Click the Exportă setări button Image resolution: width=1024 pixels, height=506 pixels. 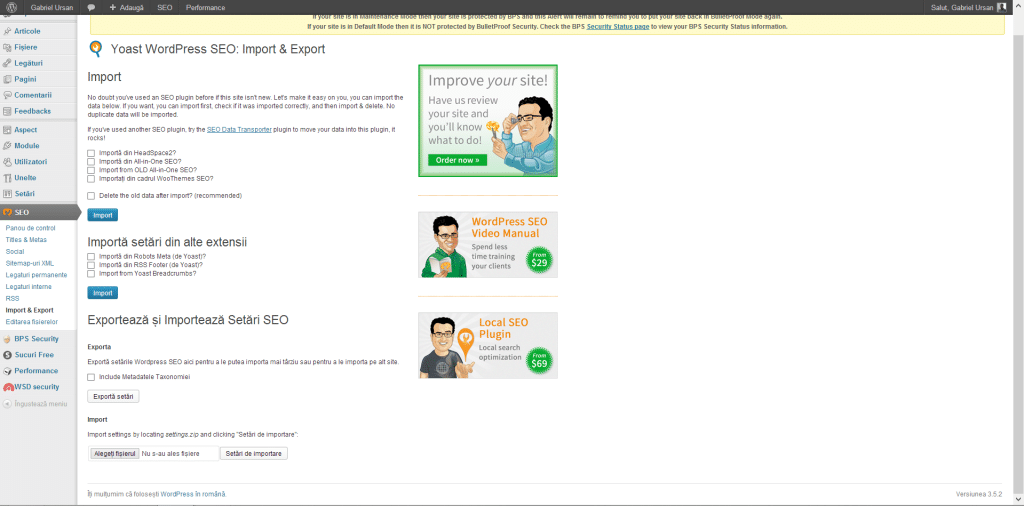tap(113, 397)
